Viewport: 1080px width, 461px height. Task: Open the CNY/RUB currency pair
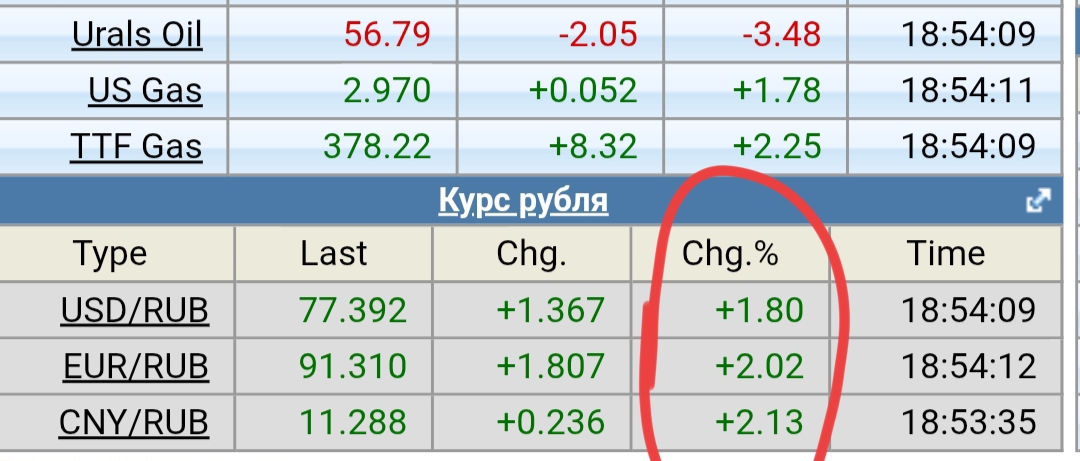135,423
